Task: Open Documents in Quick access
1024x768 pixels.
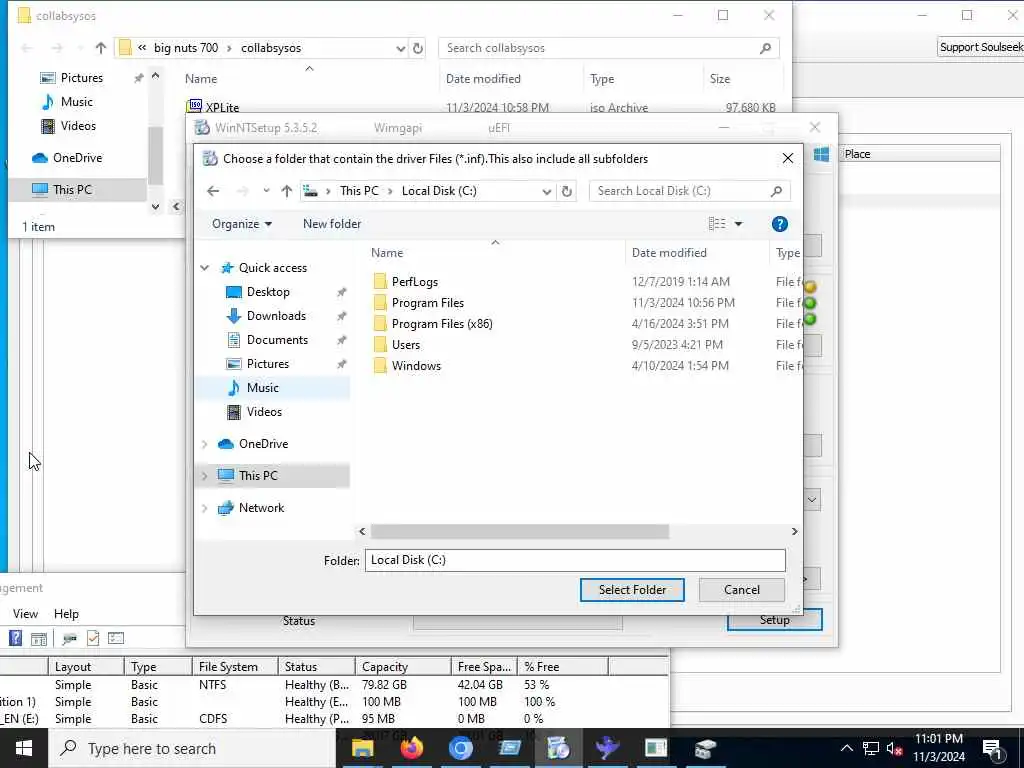Action: [277, 340]
